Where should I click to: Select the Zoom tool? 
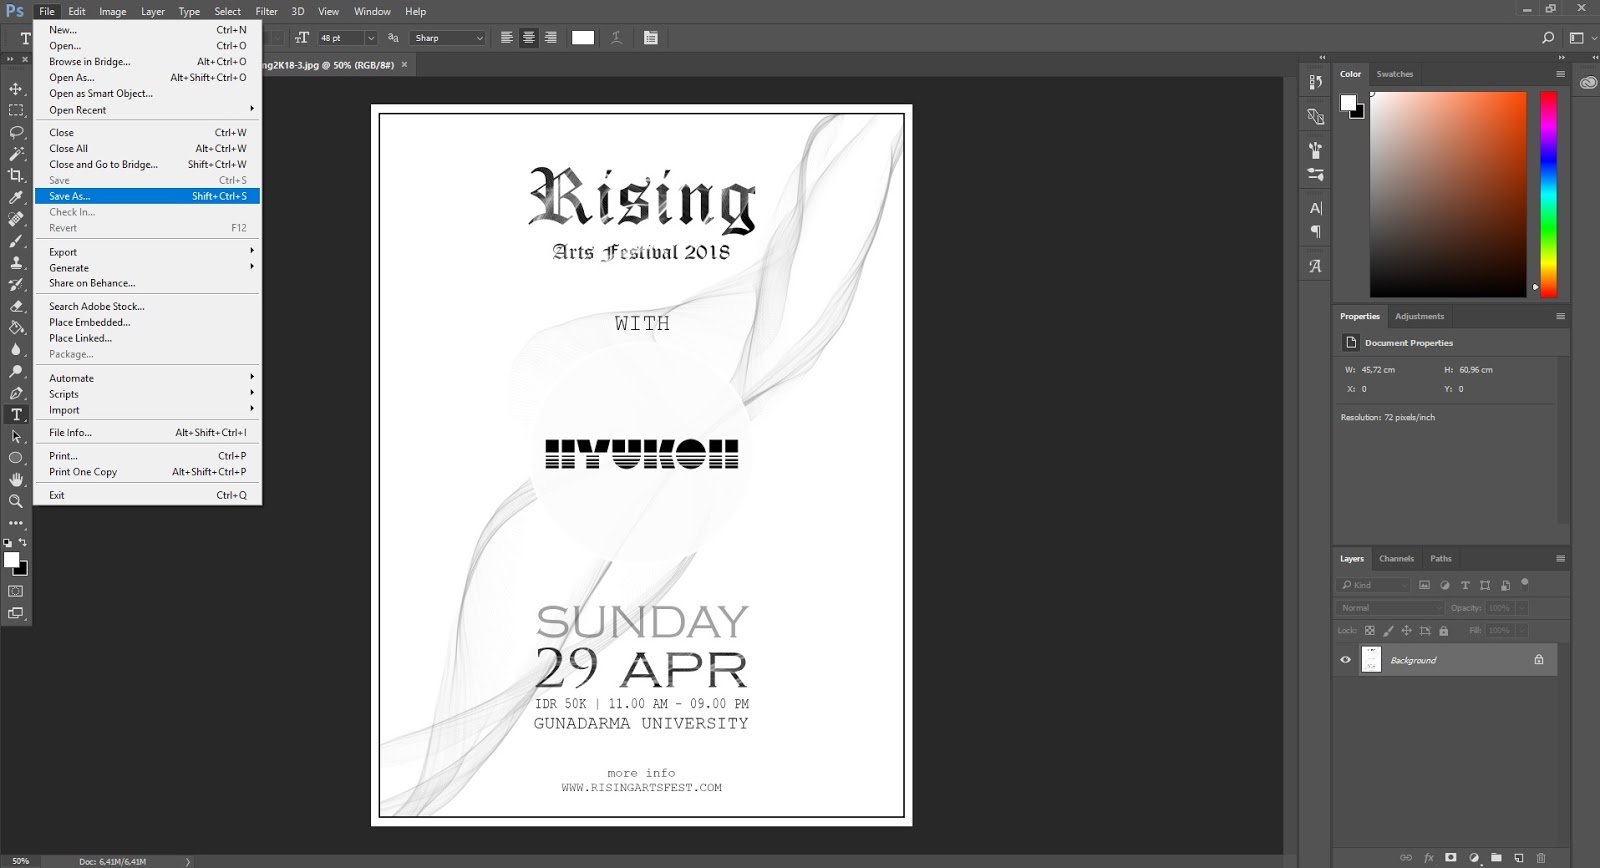16,501
